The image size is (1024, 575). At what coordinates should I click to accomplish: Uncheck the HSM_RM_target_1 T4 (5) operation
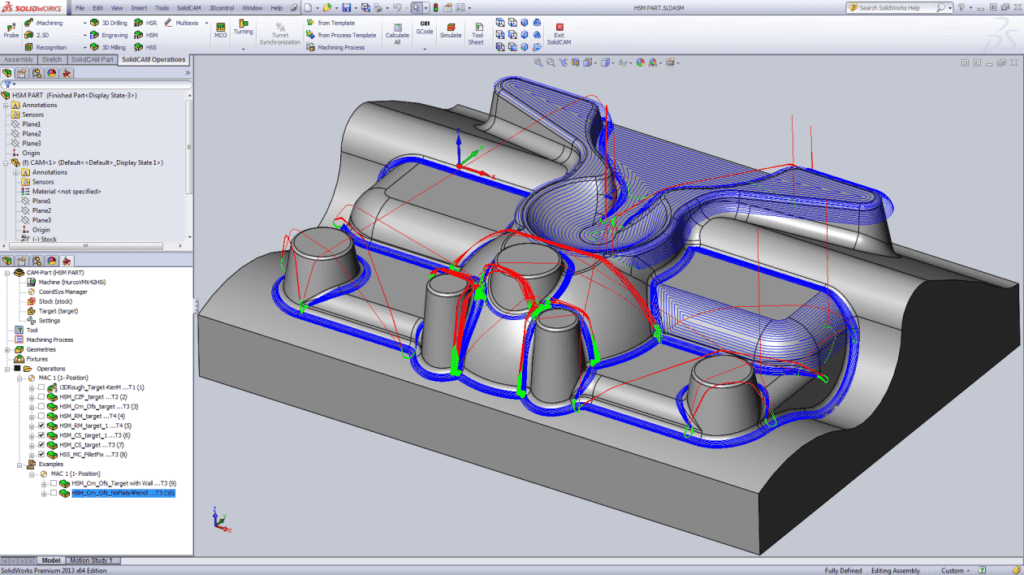(41, 425)
